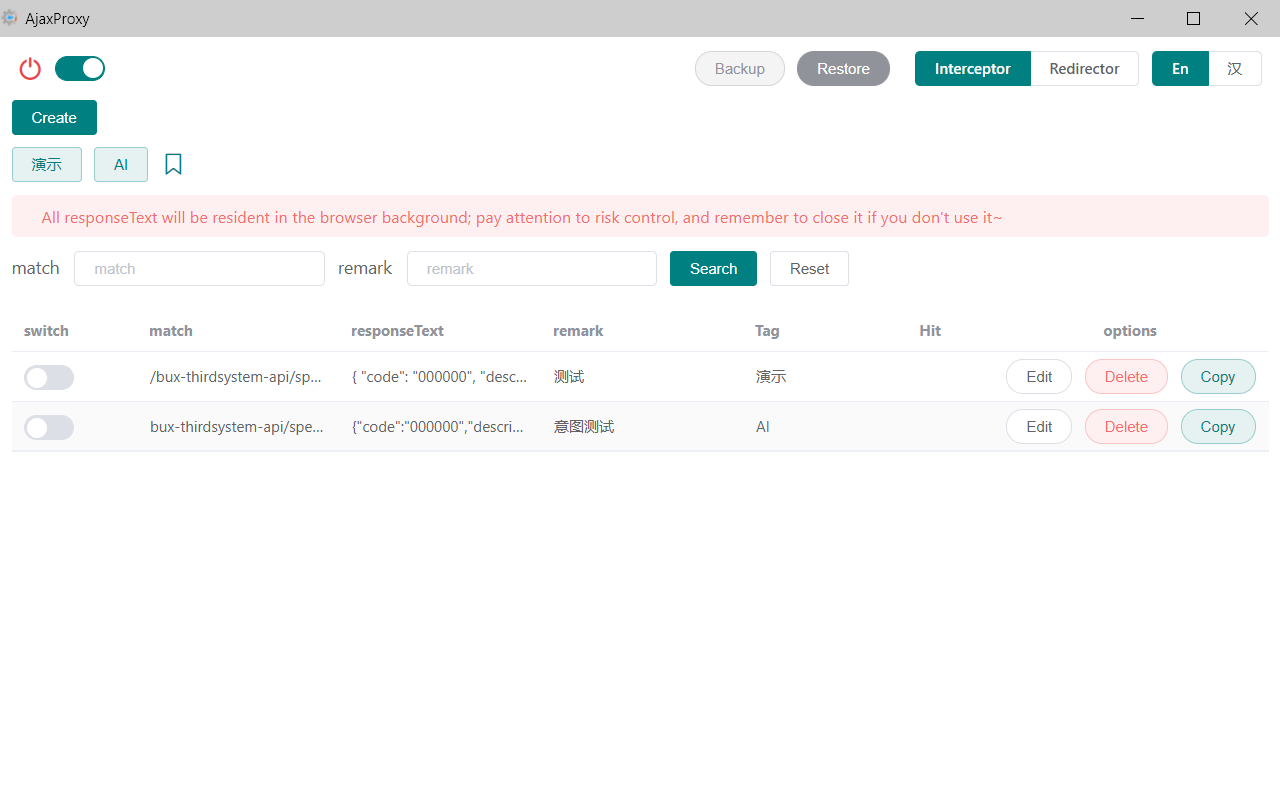Select the En language option
1280x800 pixels.
[1180, 68]
